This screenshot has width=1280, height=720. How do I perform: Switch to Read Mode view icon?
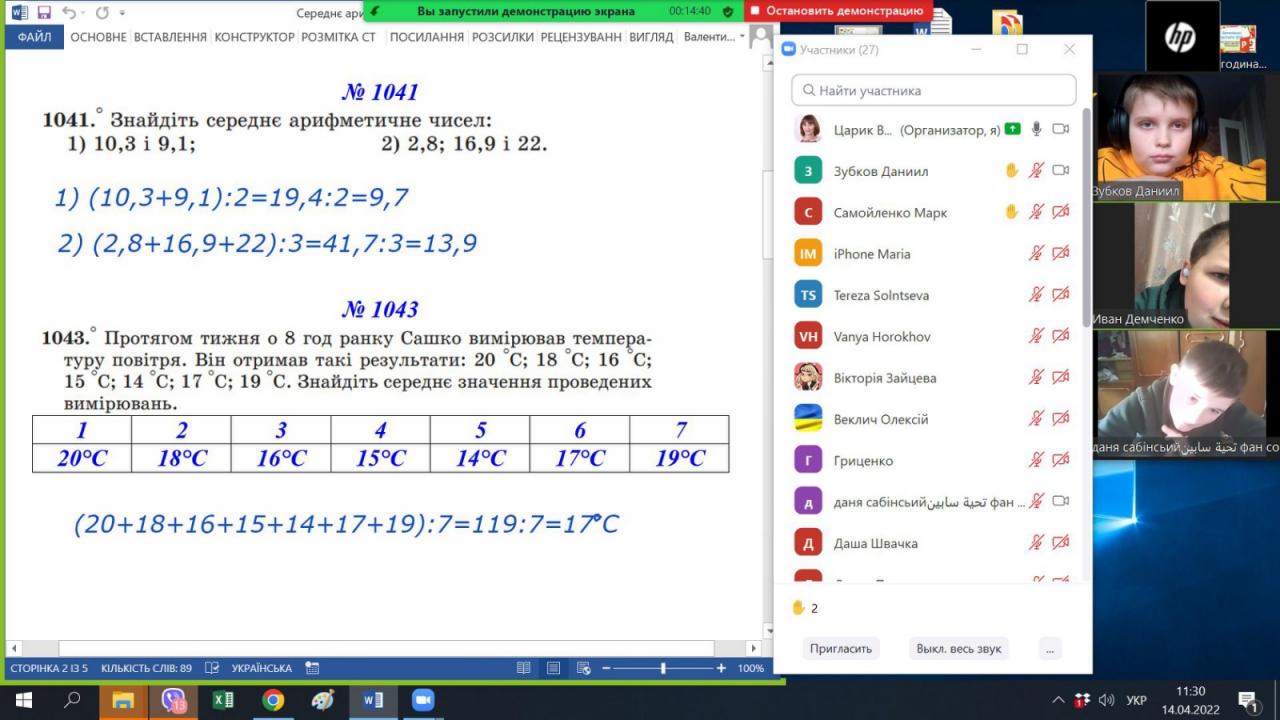523,668
